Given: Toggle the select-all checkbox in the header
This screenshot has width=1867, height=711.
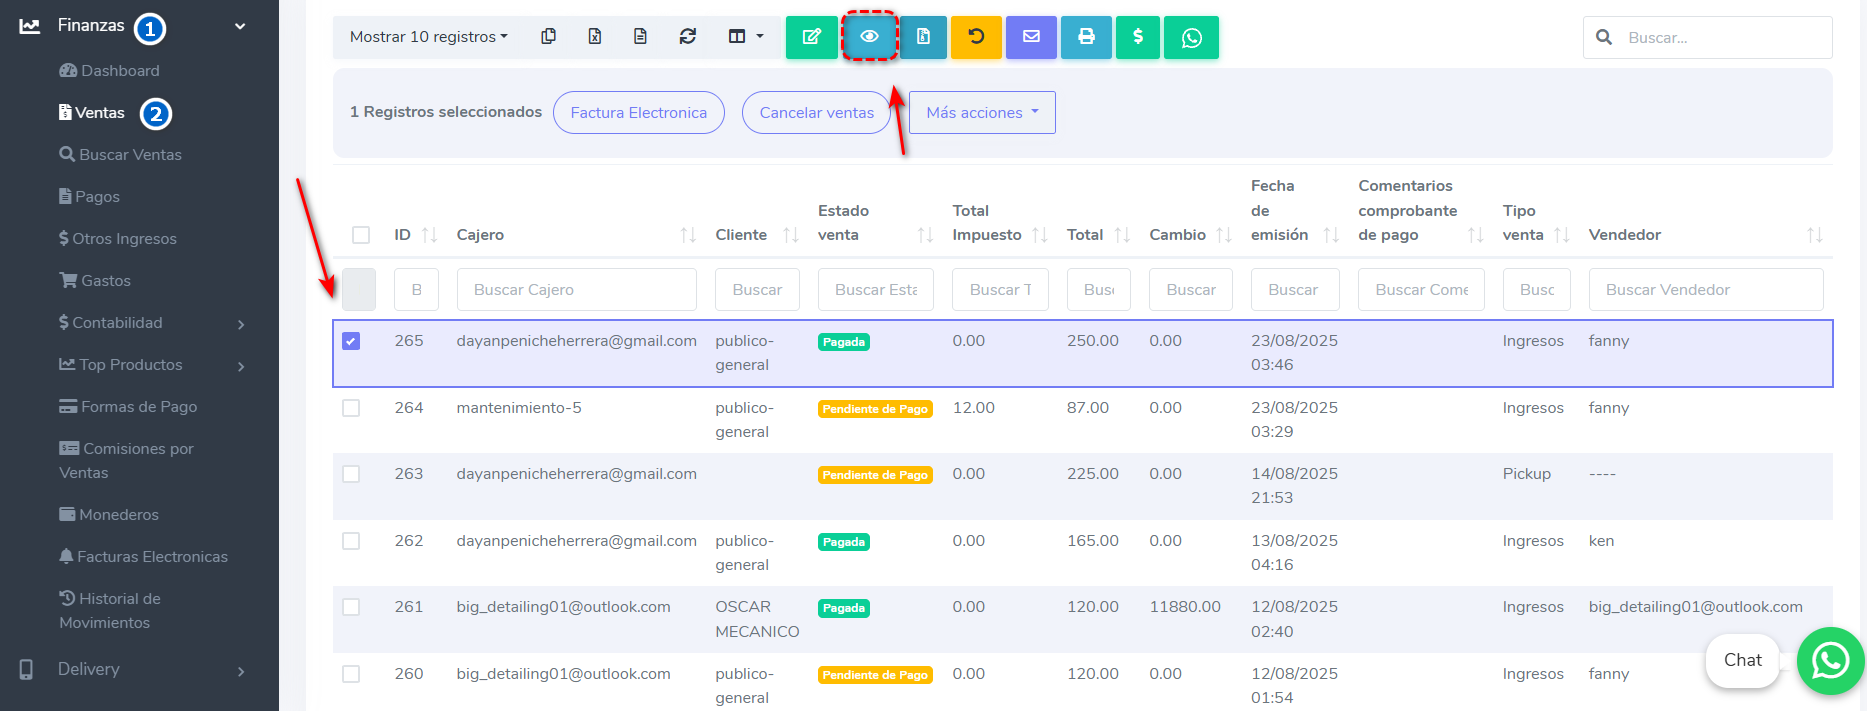Looking at the screenshot, I should pyautogui.click(x=361, y=235).
